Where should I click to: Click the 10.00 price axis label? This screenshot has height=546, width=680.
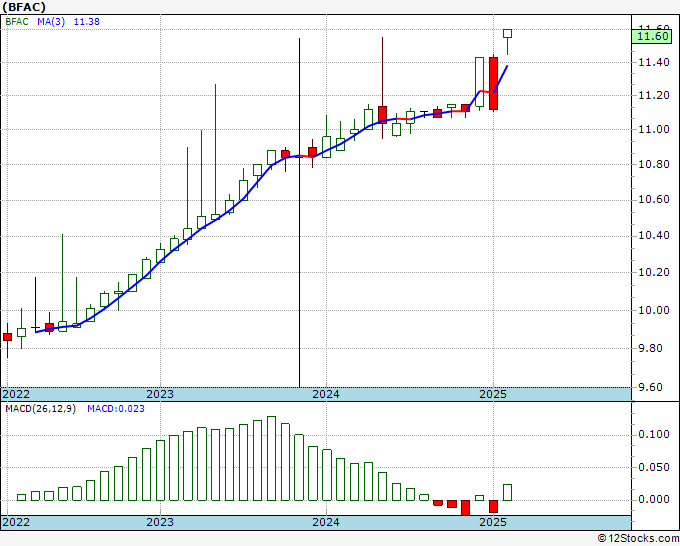(652, 310)
